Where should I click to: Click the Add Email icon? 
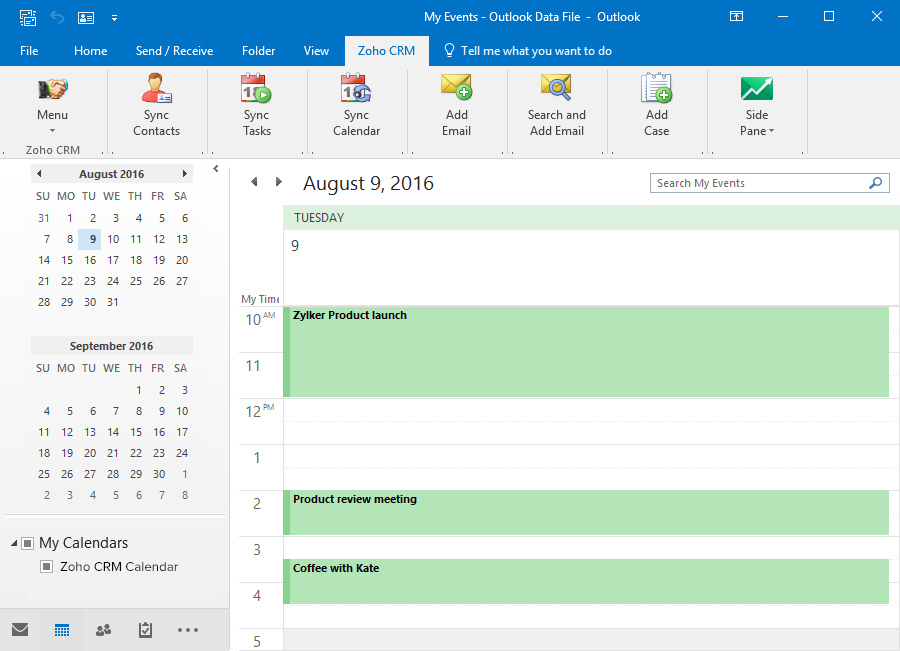tap(456, 90)
